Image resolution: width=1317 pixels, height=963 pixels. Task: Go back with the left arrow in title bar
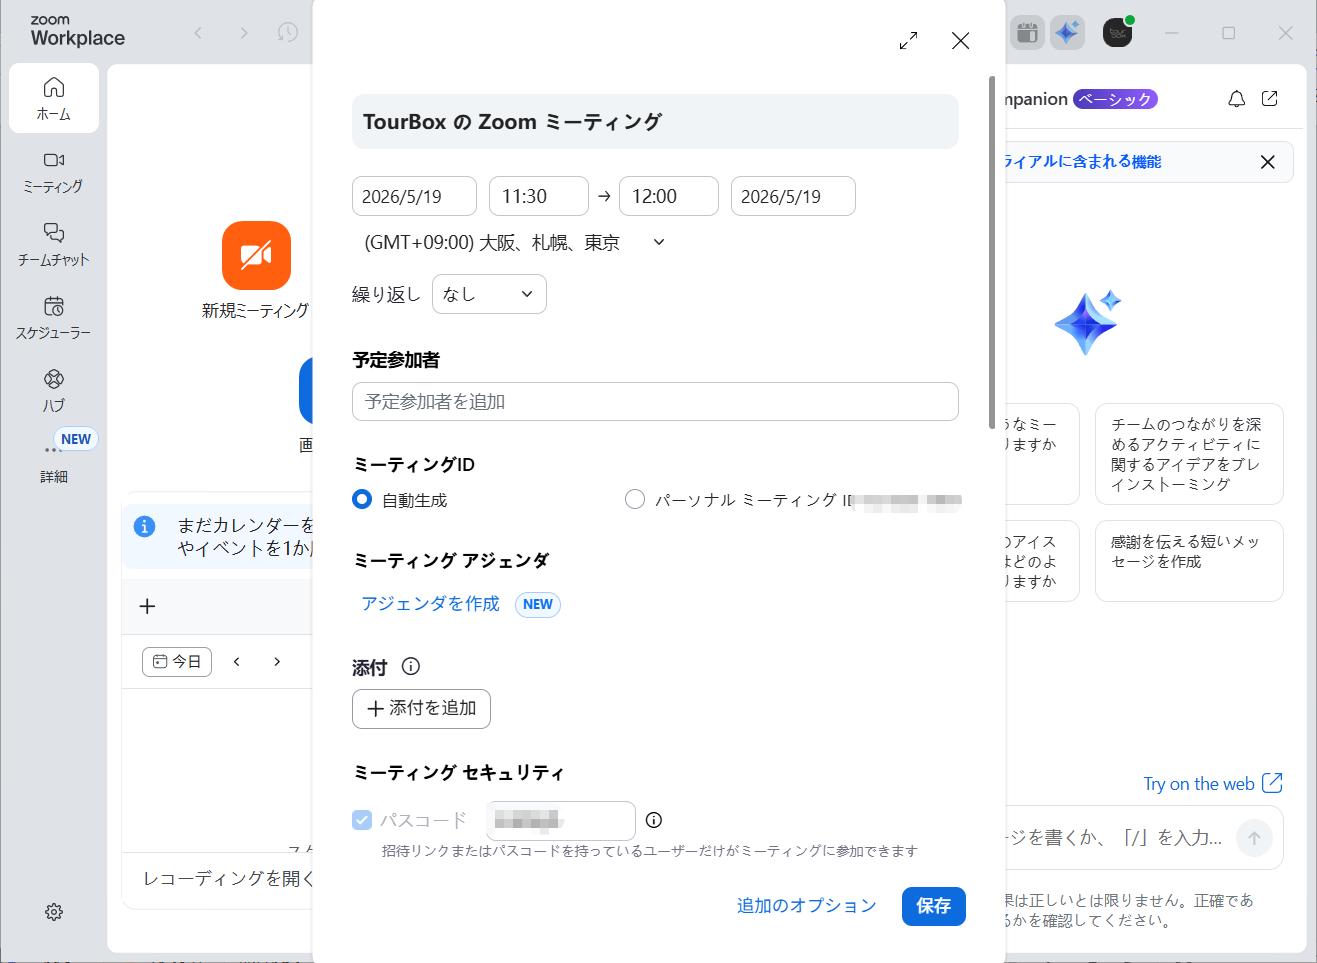point(198,33)
